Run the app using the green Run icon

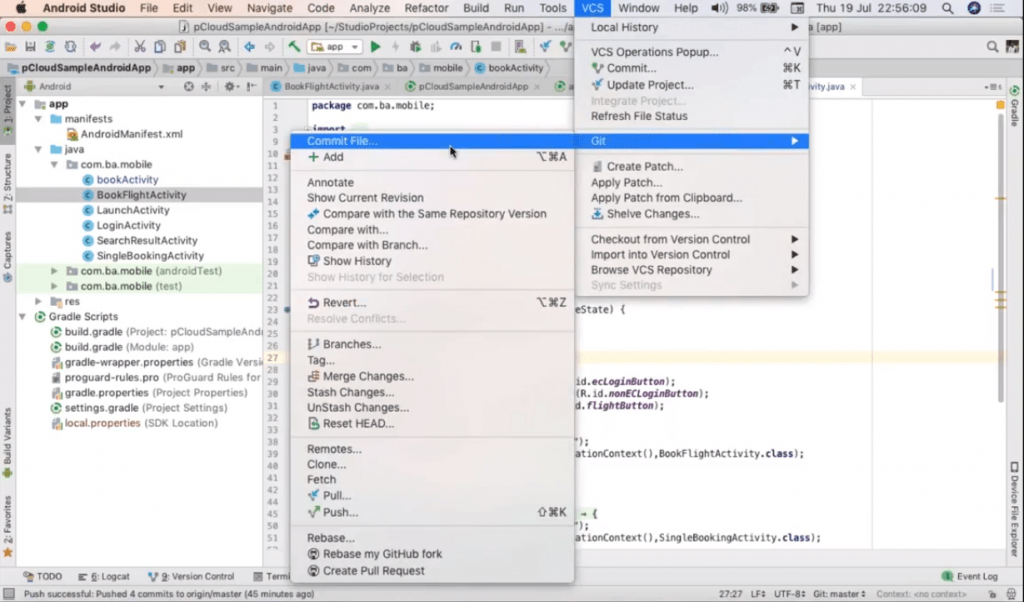[x=375, y=47]
